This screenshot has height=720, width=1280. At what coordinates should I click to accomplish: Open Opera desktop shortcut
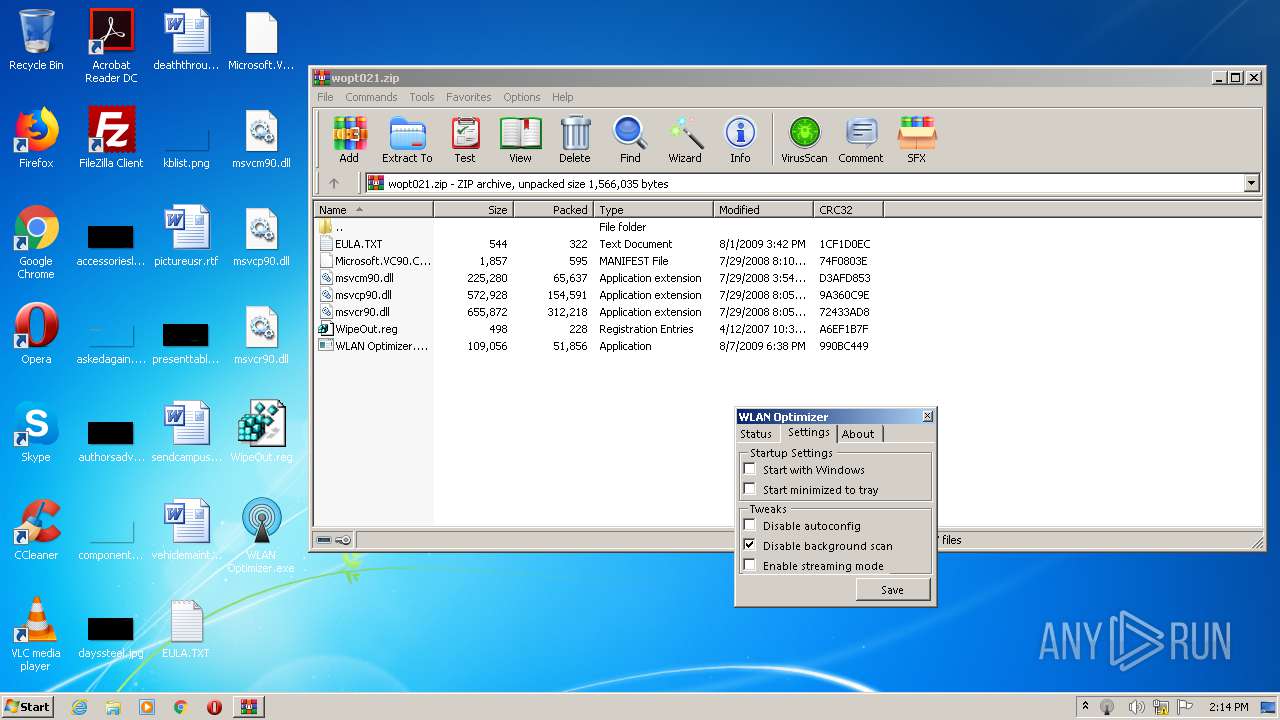[x=36, y=334]
